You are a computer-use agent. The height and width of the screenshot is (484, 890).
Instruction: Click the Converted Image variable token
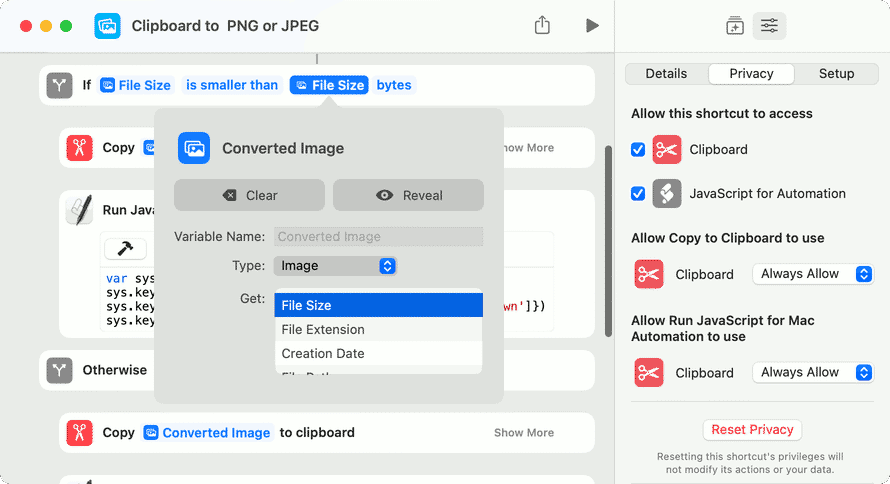(x=207, y=432)
